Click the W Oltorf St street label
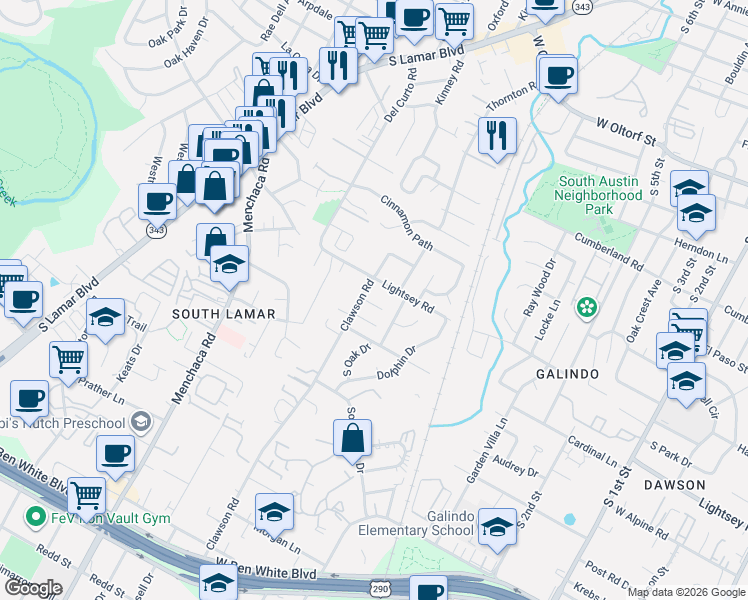The width and height of the screenshot is (748, 600). click(x=626, y=132)
